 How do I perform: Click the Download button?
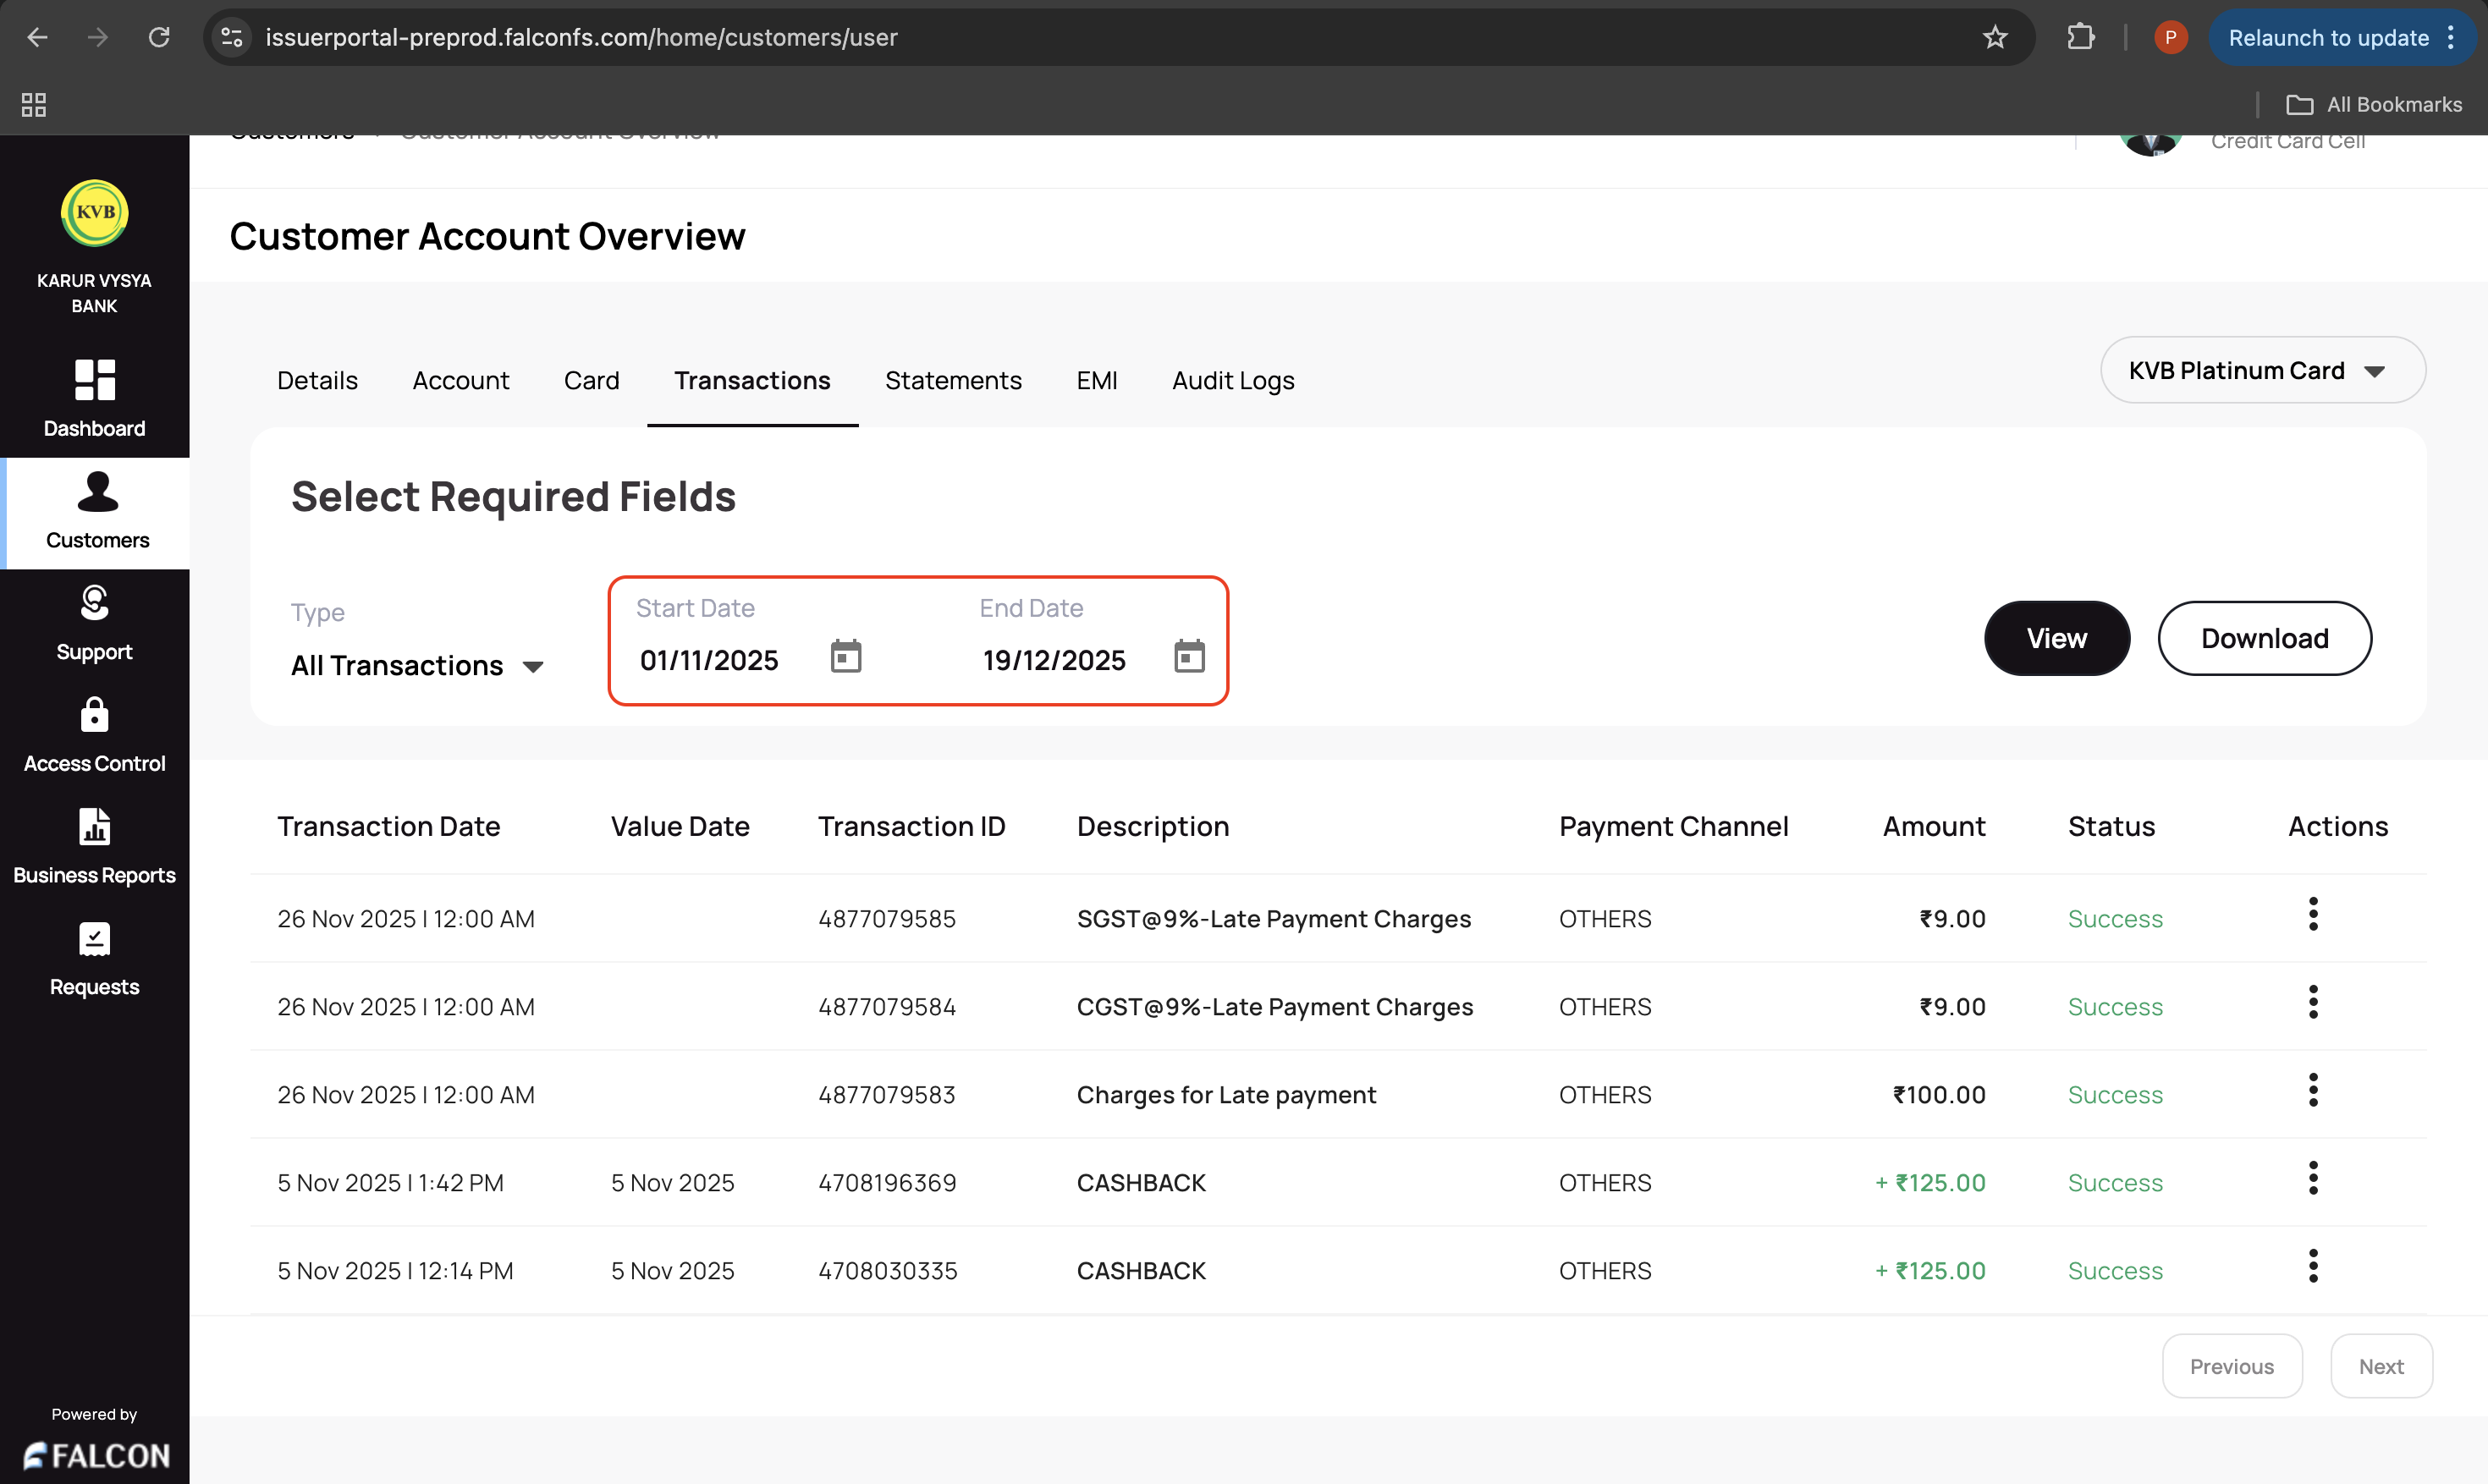[2264, 638]
